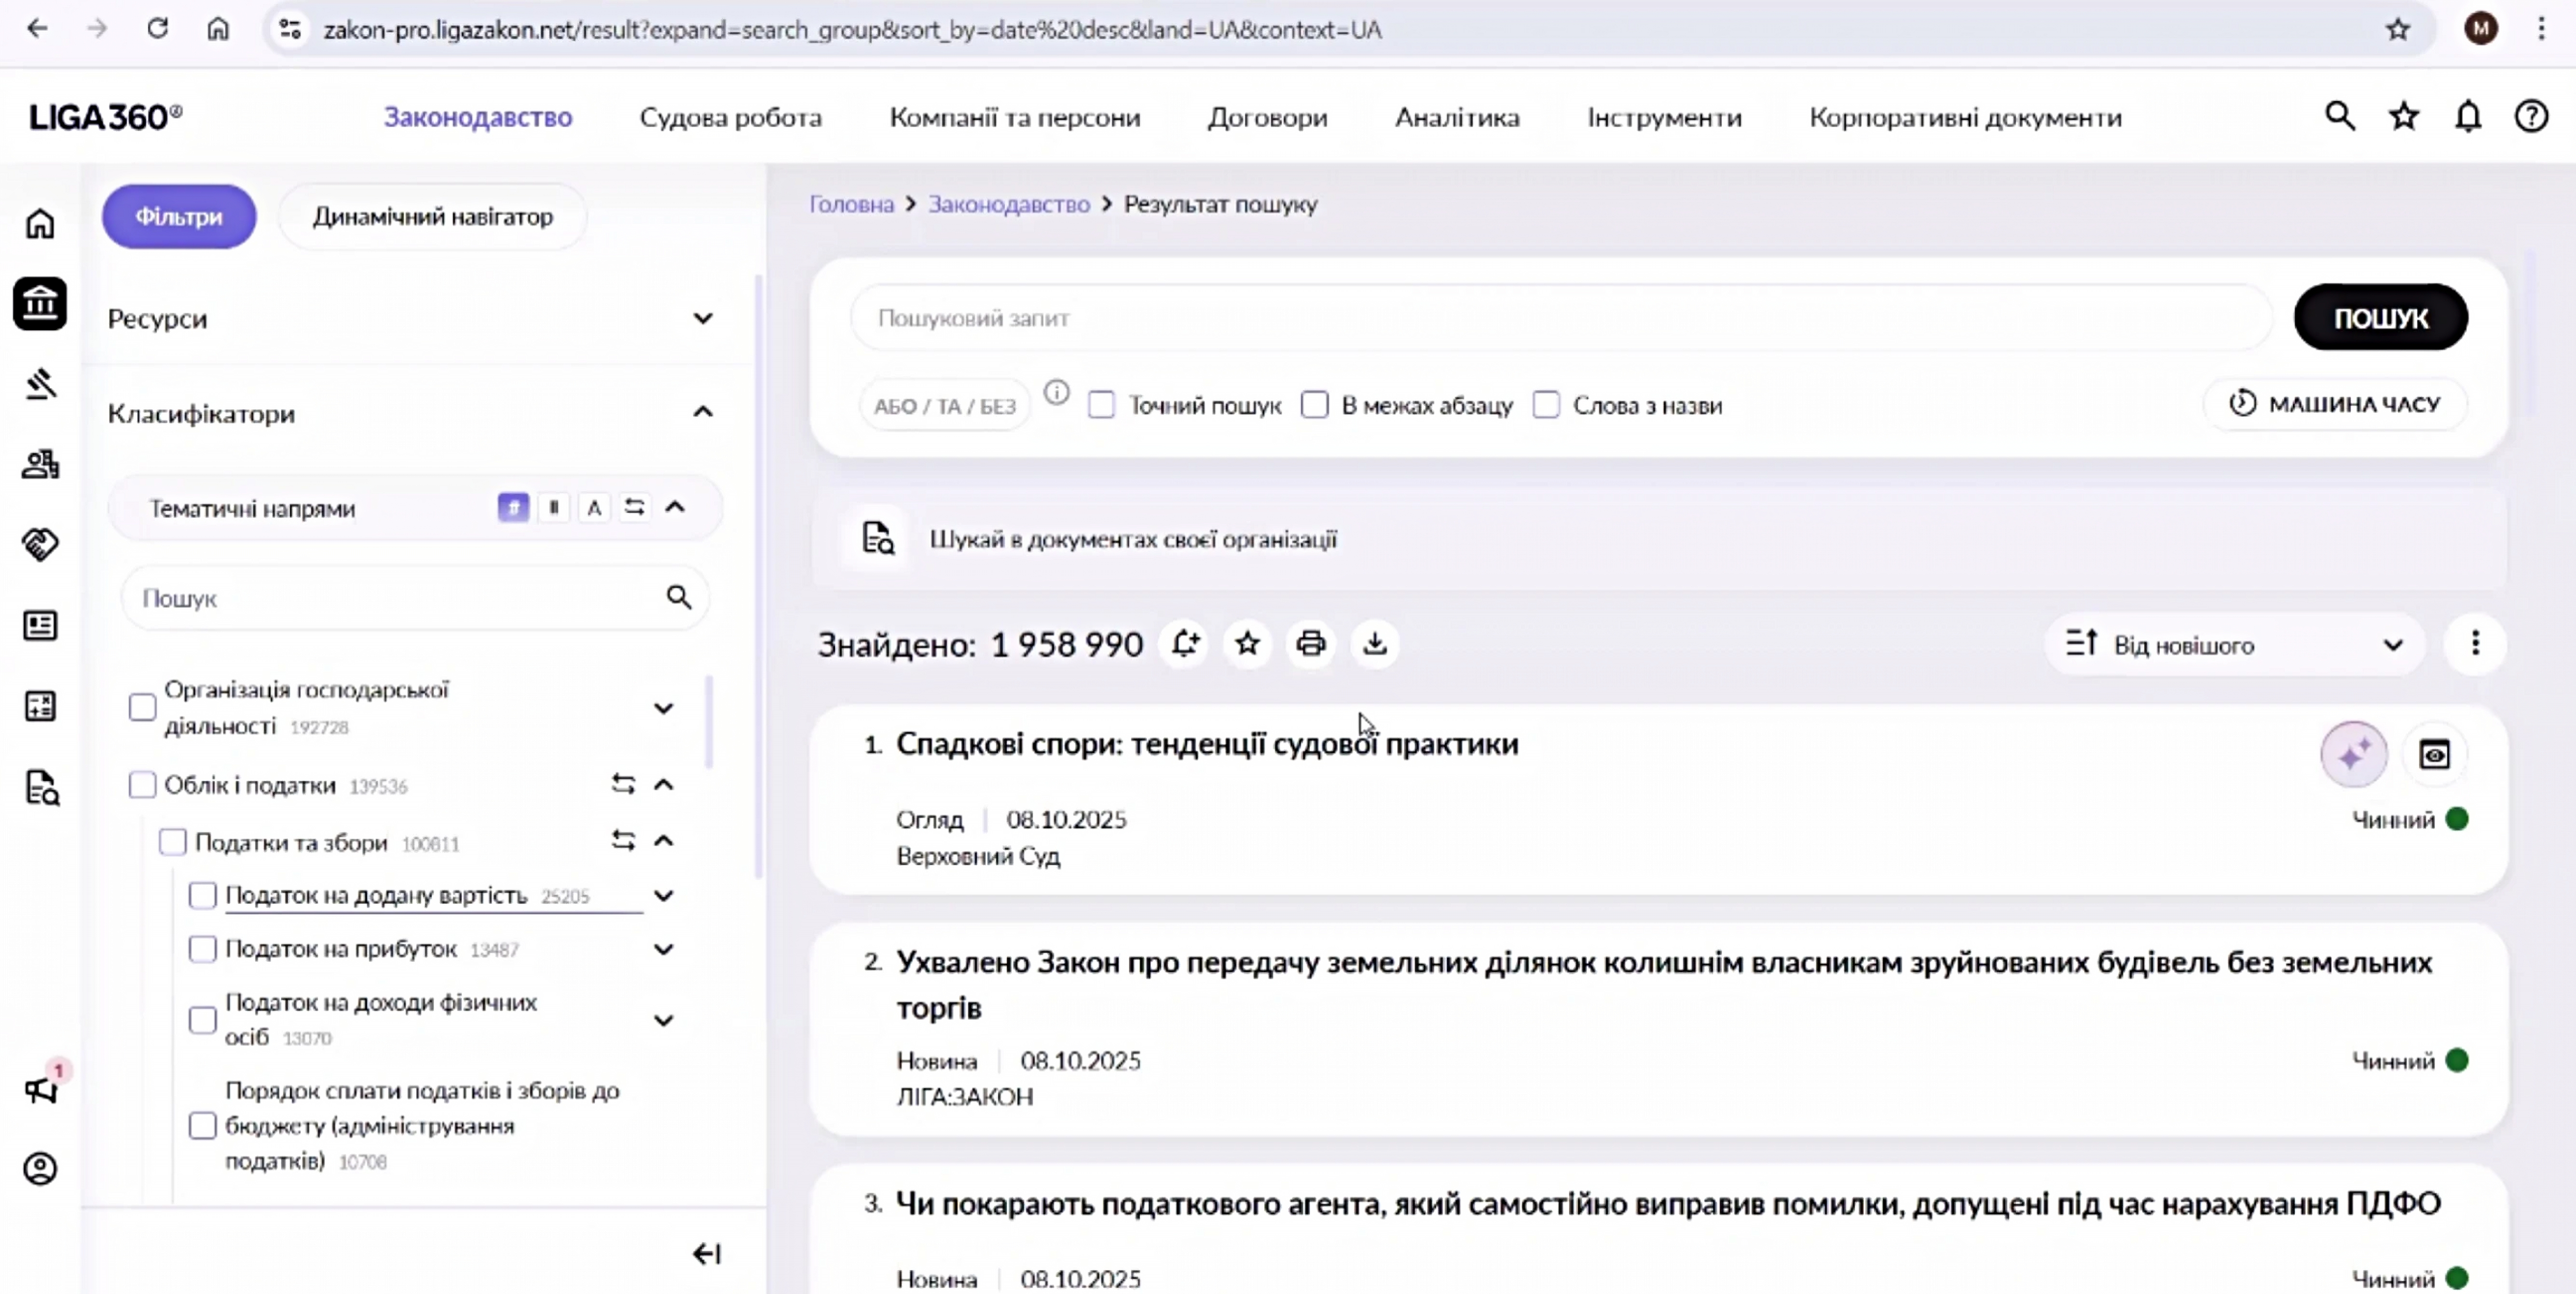Collapse the filters panel arrow icon
Image resolution: width=2576 pixels, height=1294 pixels.
click(706, 1253)
